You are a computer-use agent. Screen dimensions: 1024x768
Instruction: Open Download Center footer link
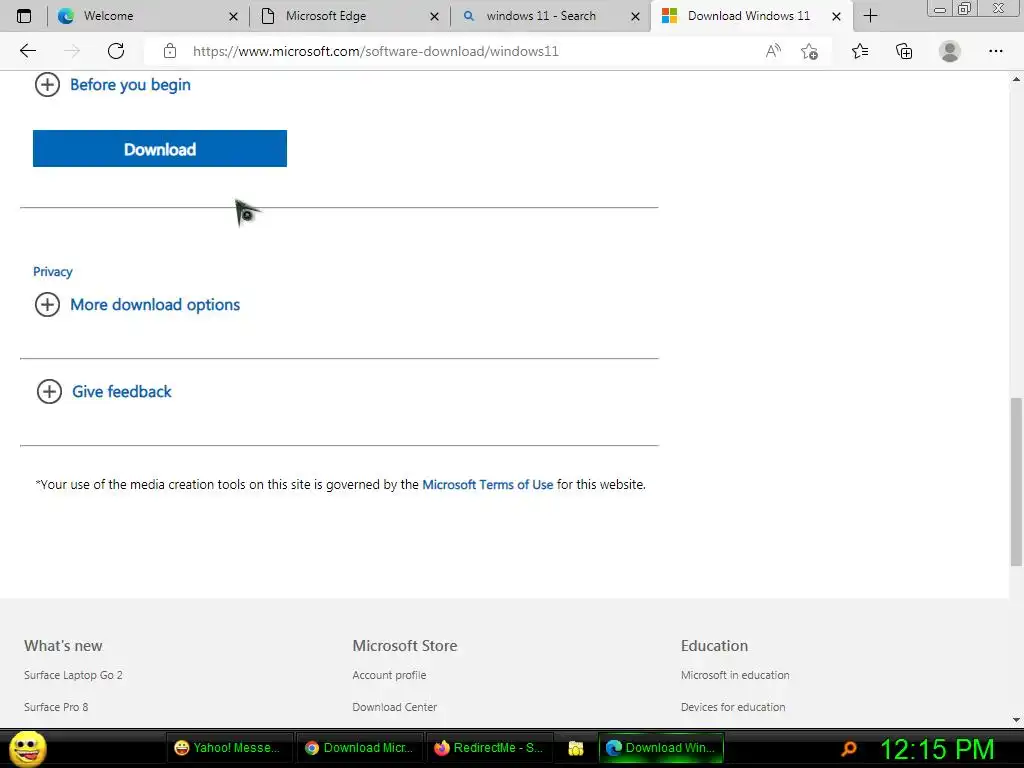pyautogui.click(x=394, y=707)
